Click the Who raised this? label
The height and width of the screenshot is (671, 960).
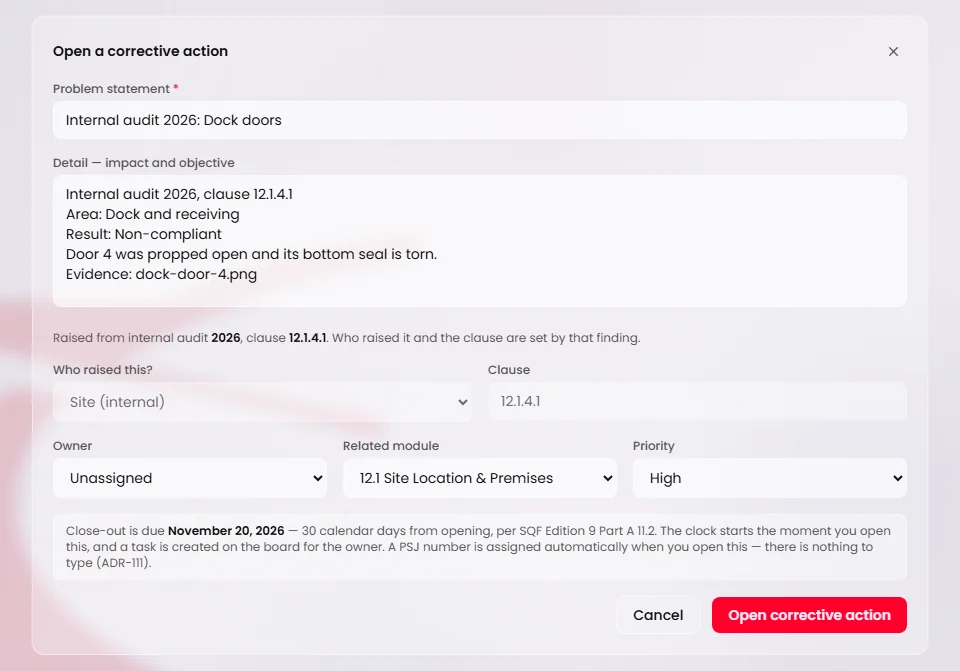pyautogui.click(x=102, y=370)
